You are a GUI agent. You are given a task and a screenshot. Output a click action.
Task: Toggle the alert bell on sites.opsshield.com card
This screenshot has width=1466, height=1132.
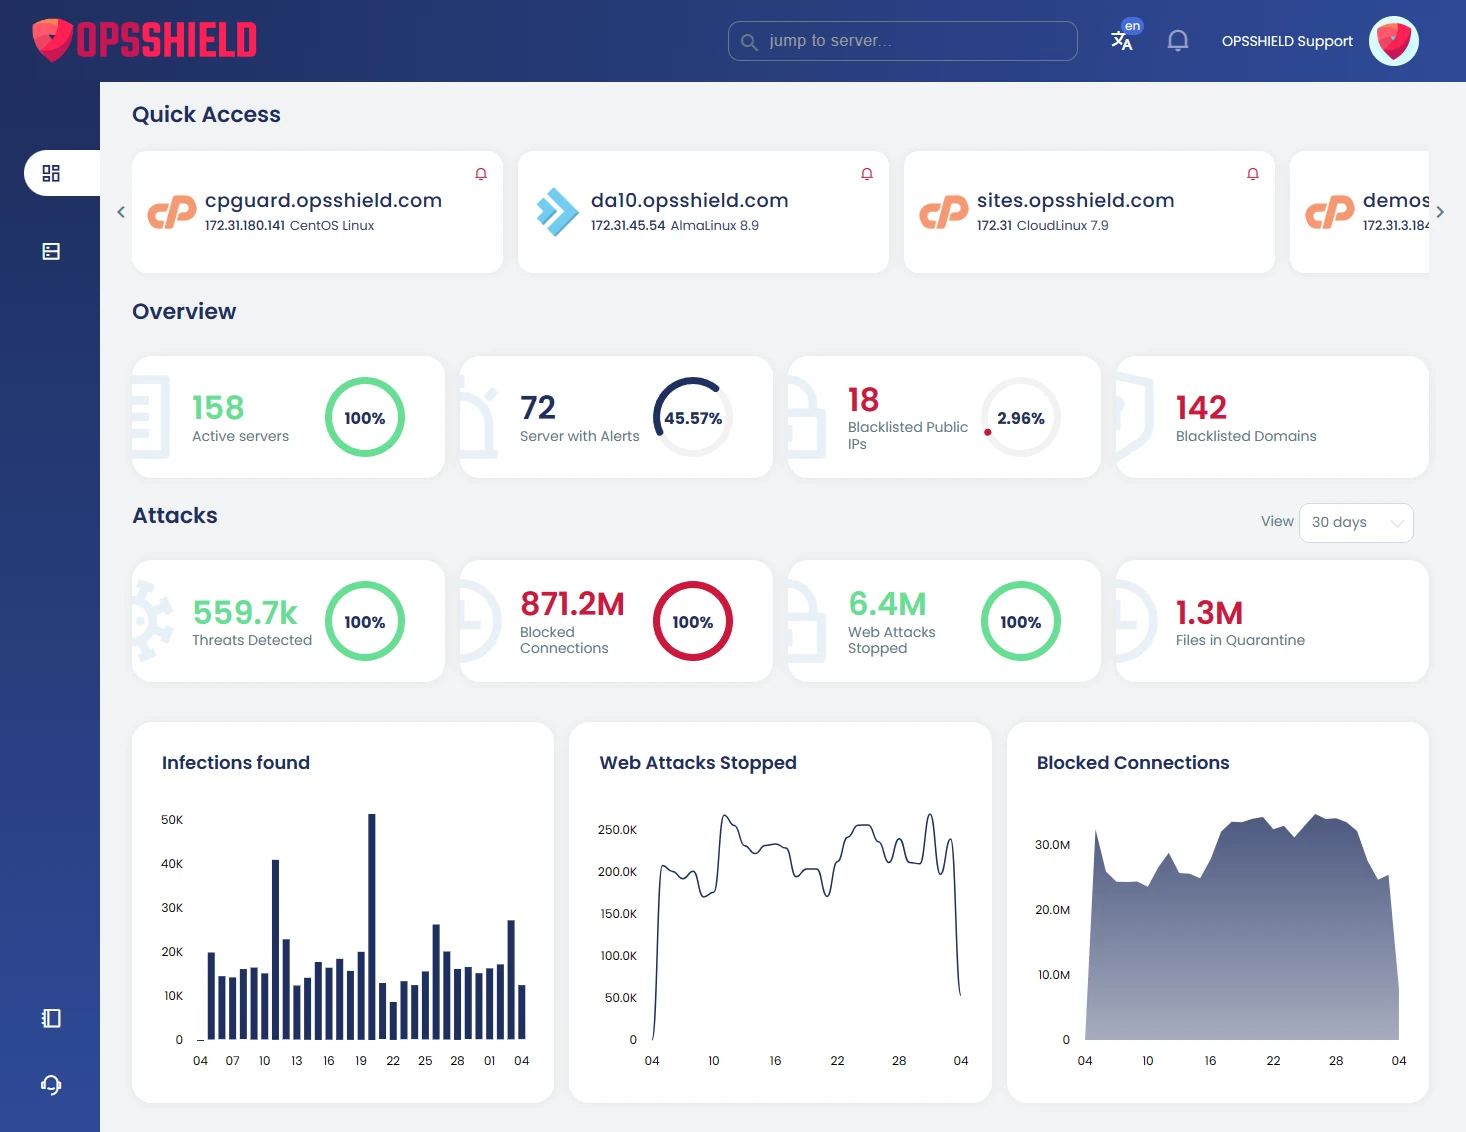[x=1252, y=173]
